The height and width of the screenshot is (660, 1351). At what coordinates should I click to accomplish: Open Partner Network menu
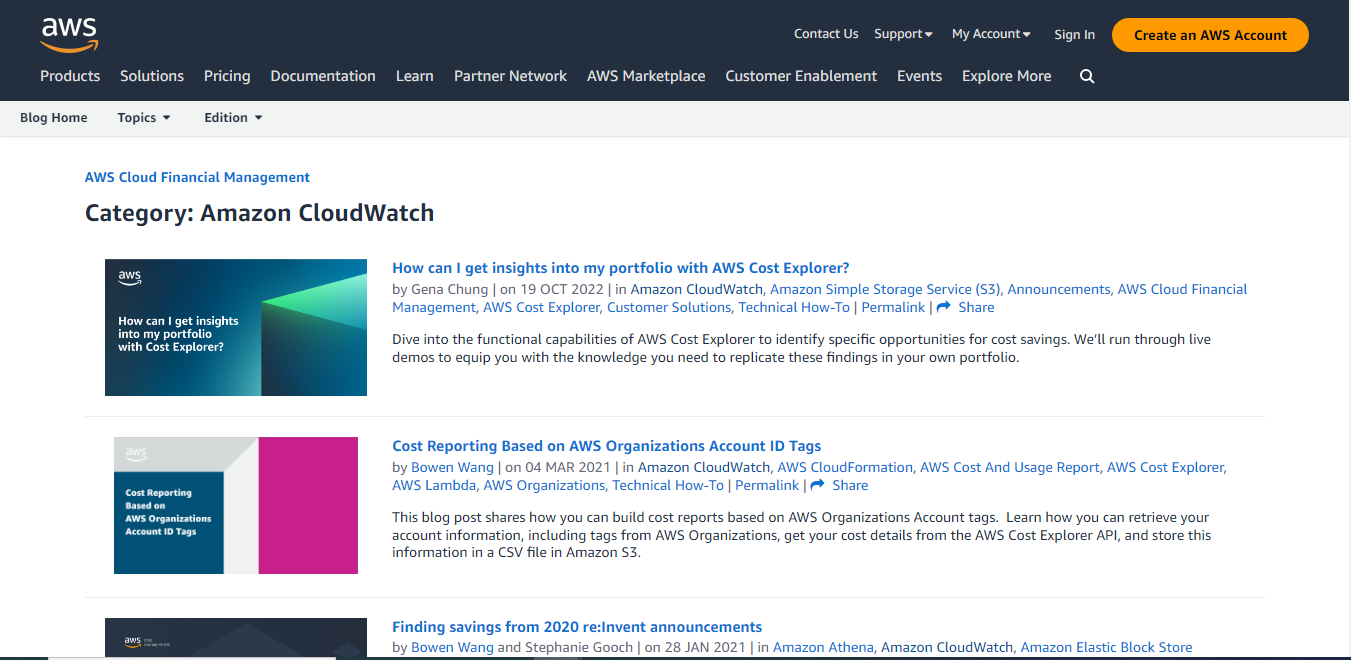pos(510,76)
